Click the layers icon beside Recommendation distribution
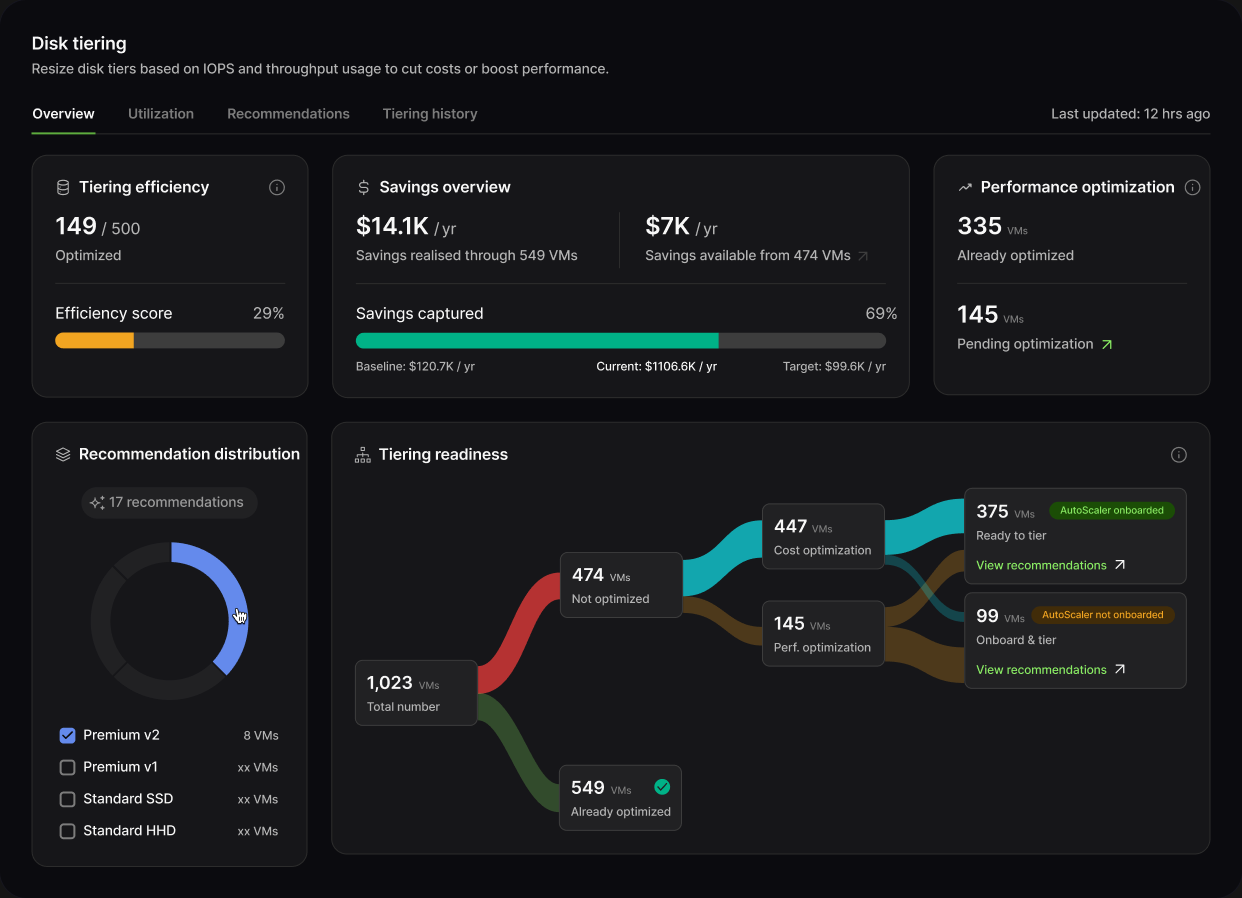1242x898 pixels. point(63,454)
